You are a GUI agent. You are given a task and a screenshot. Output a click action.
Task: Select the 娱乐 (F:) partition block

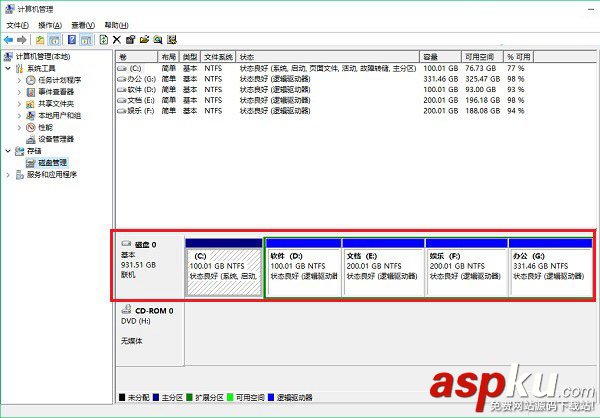coord(466,268)
